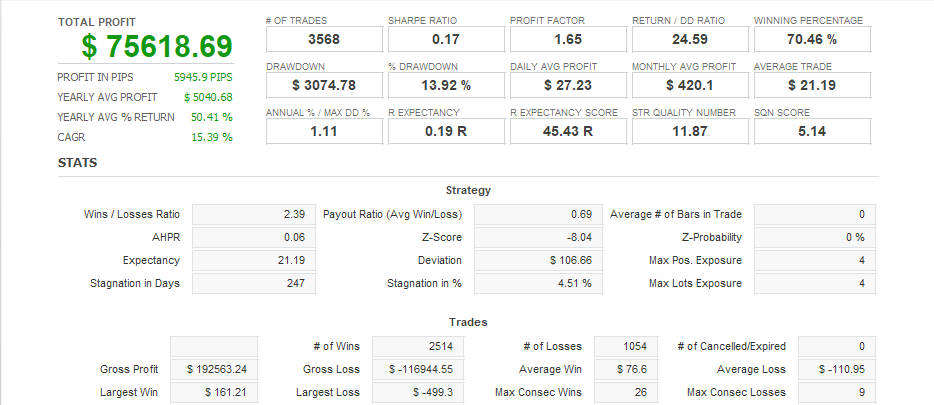Select the R Expectancy Score value box
The height and width of the screenshot is (405, 934).
(x=568, y=131)
